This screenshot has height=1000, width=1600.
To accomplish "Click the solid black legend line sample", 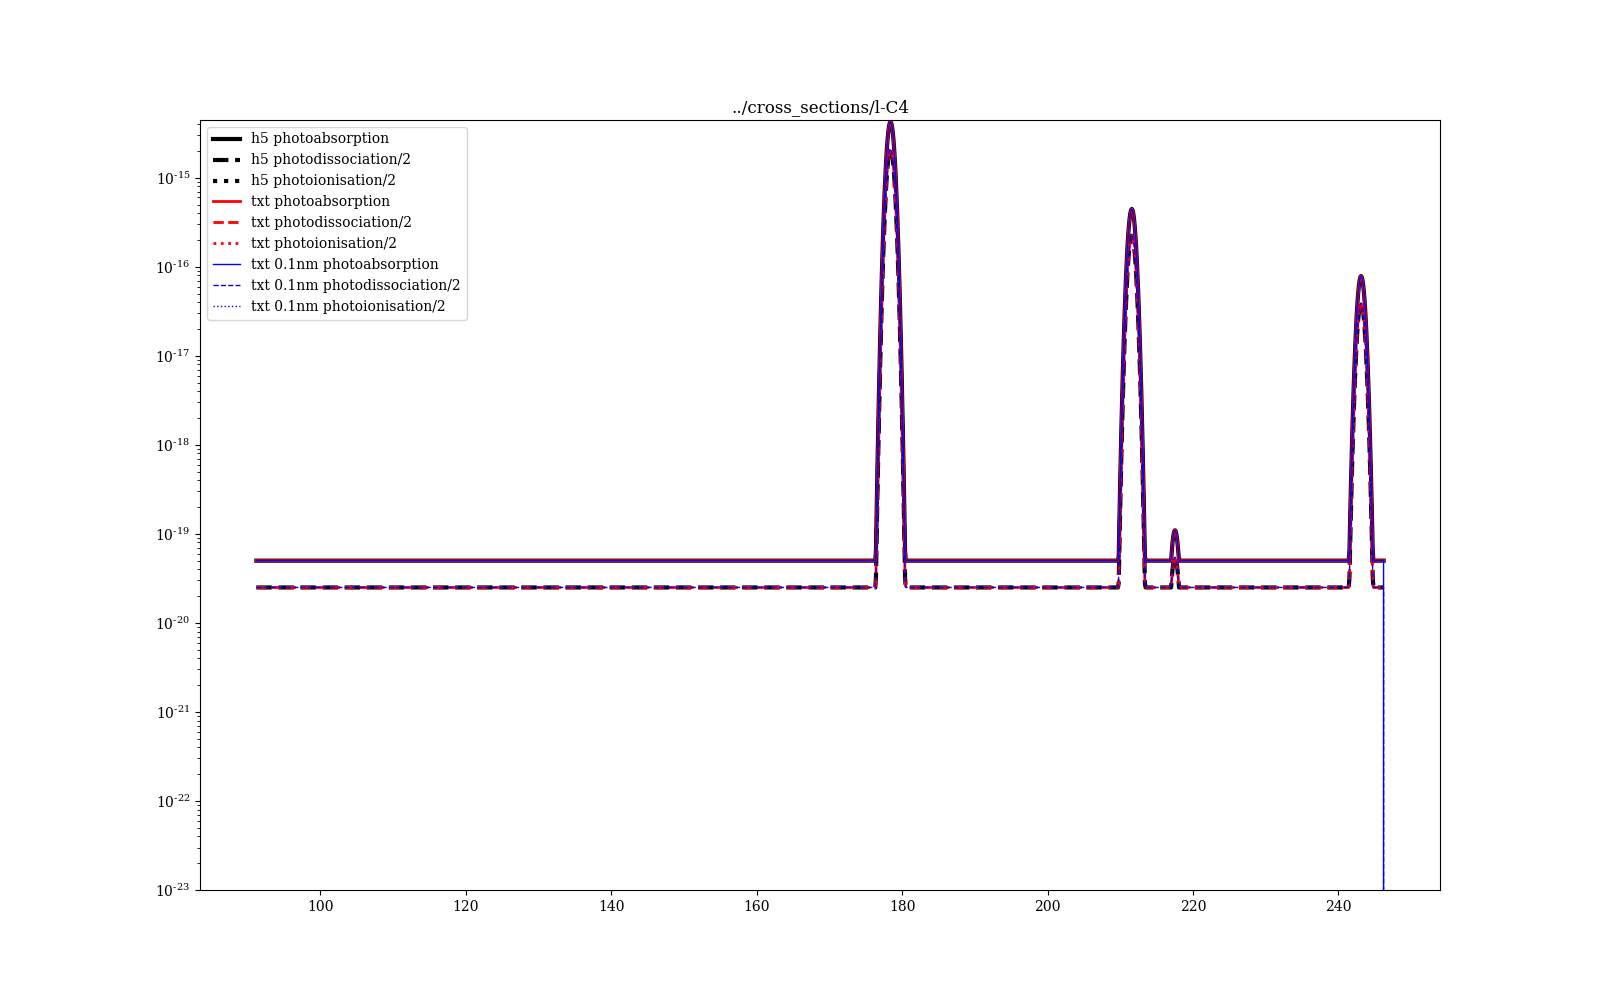I will (x=227, y=138).
